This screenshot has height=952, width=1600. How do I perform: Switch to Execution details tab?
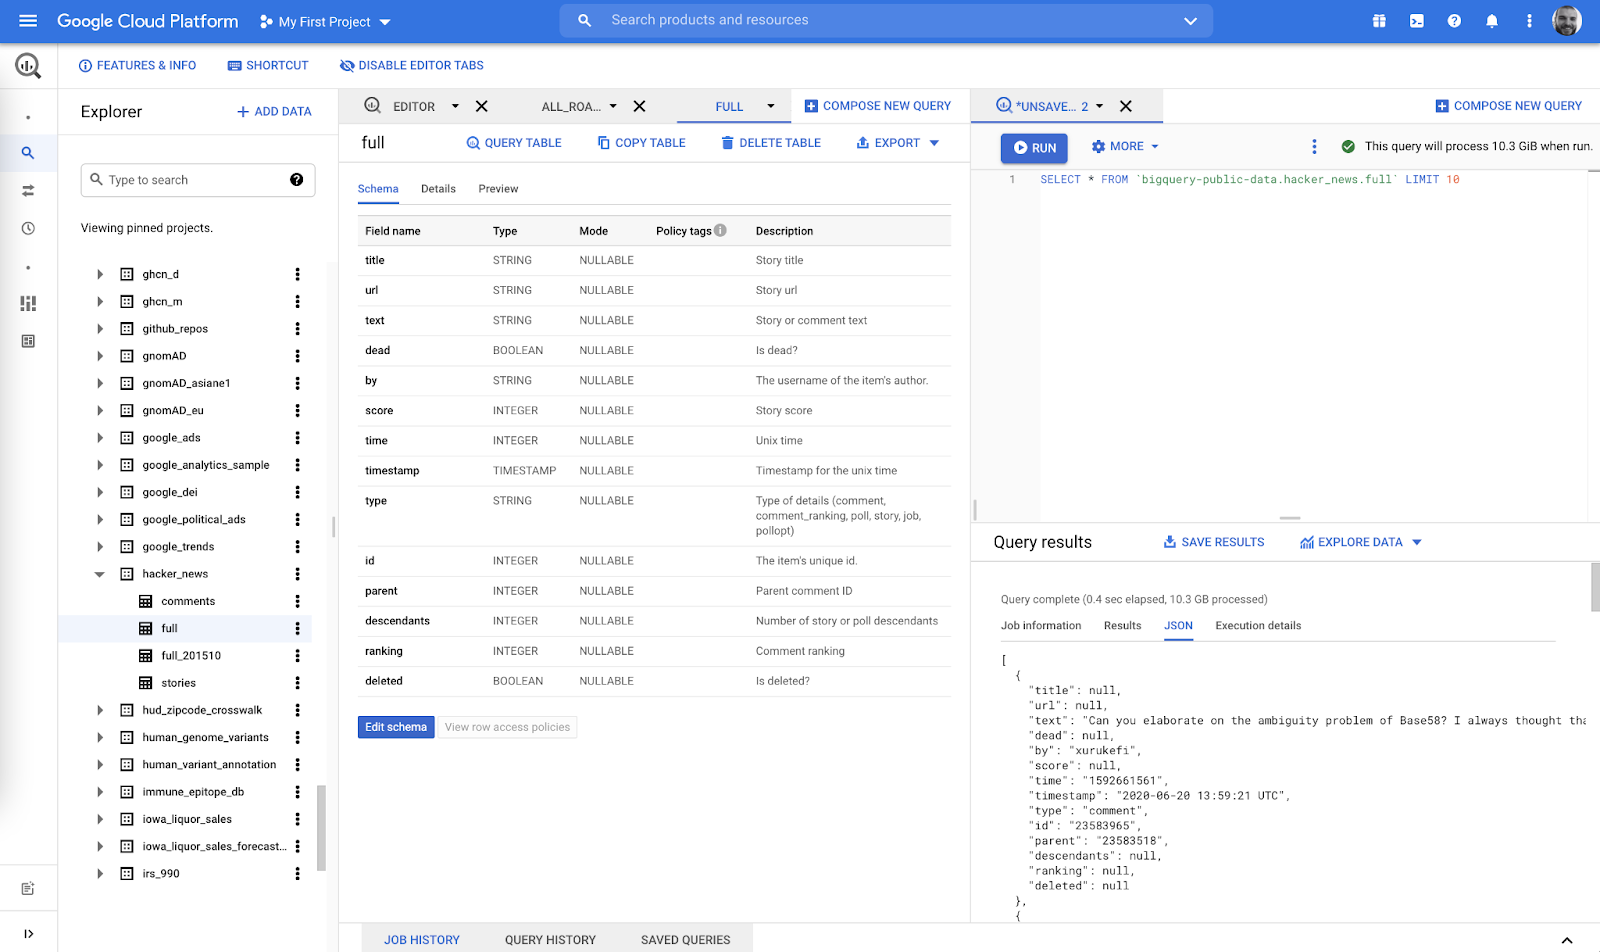1258,626
